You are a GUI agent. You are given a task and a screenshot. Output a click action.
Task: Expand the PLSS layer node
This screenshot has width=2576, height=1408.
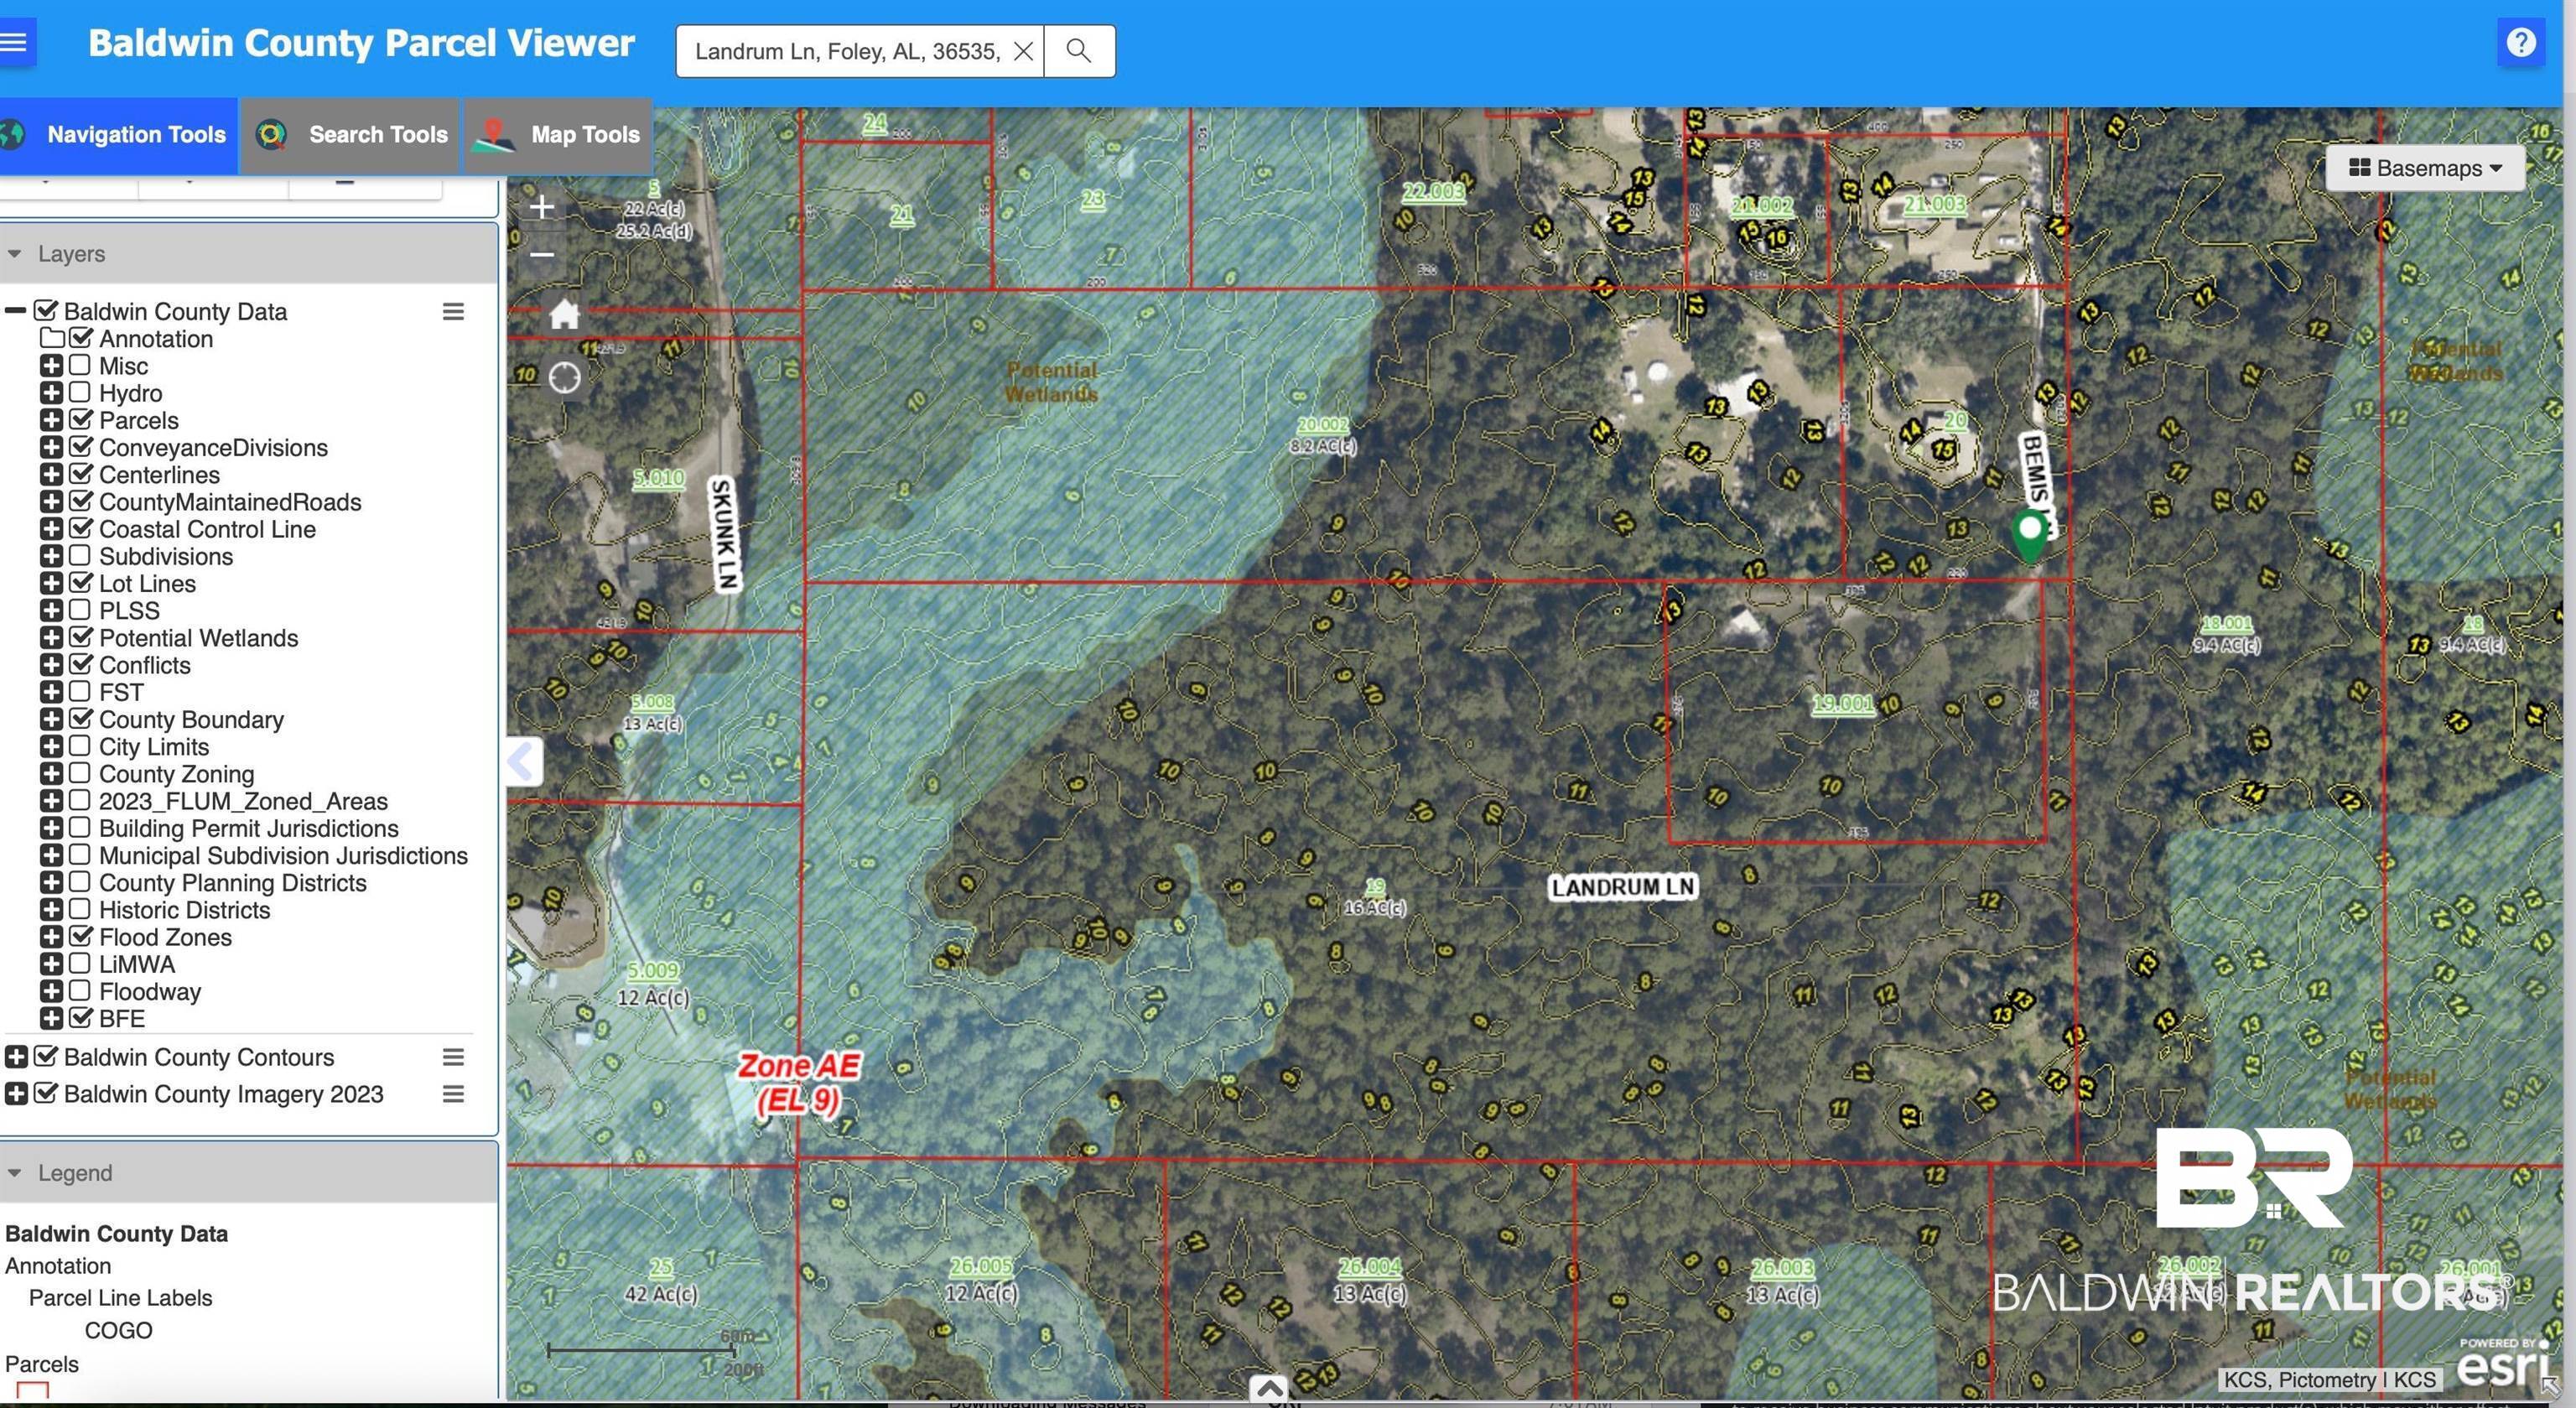[x=51, y=610]
